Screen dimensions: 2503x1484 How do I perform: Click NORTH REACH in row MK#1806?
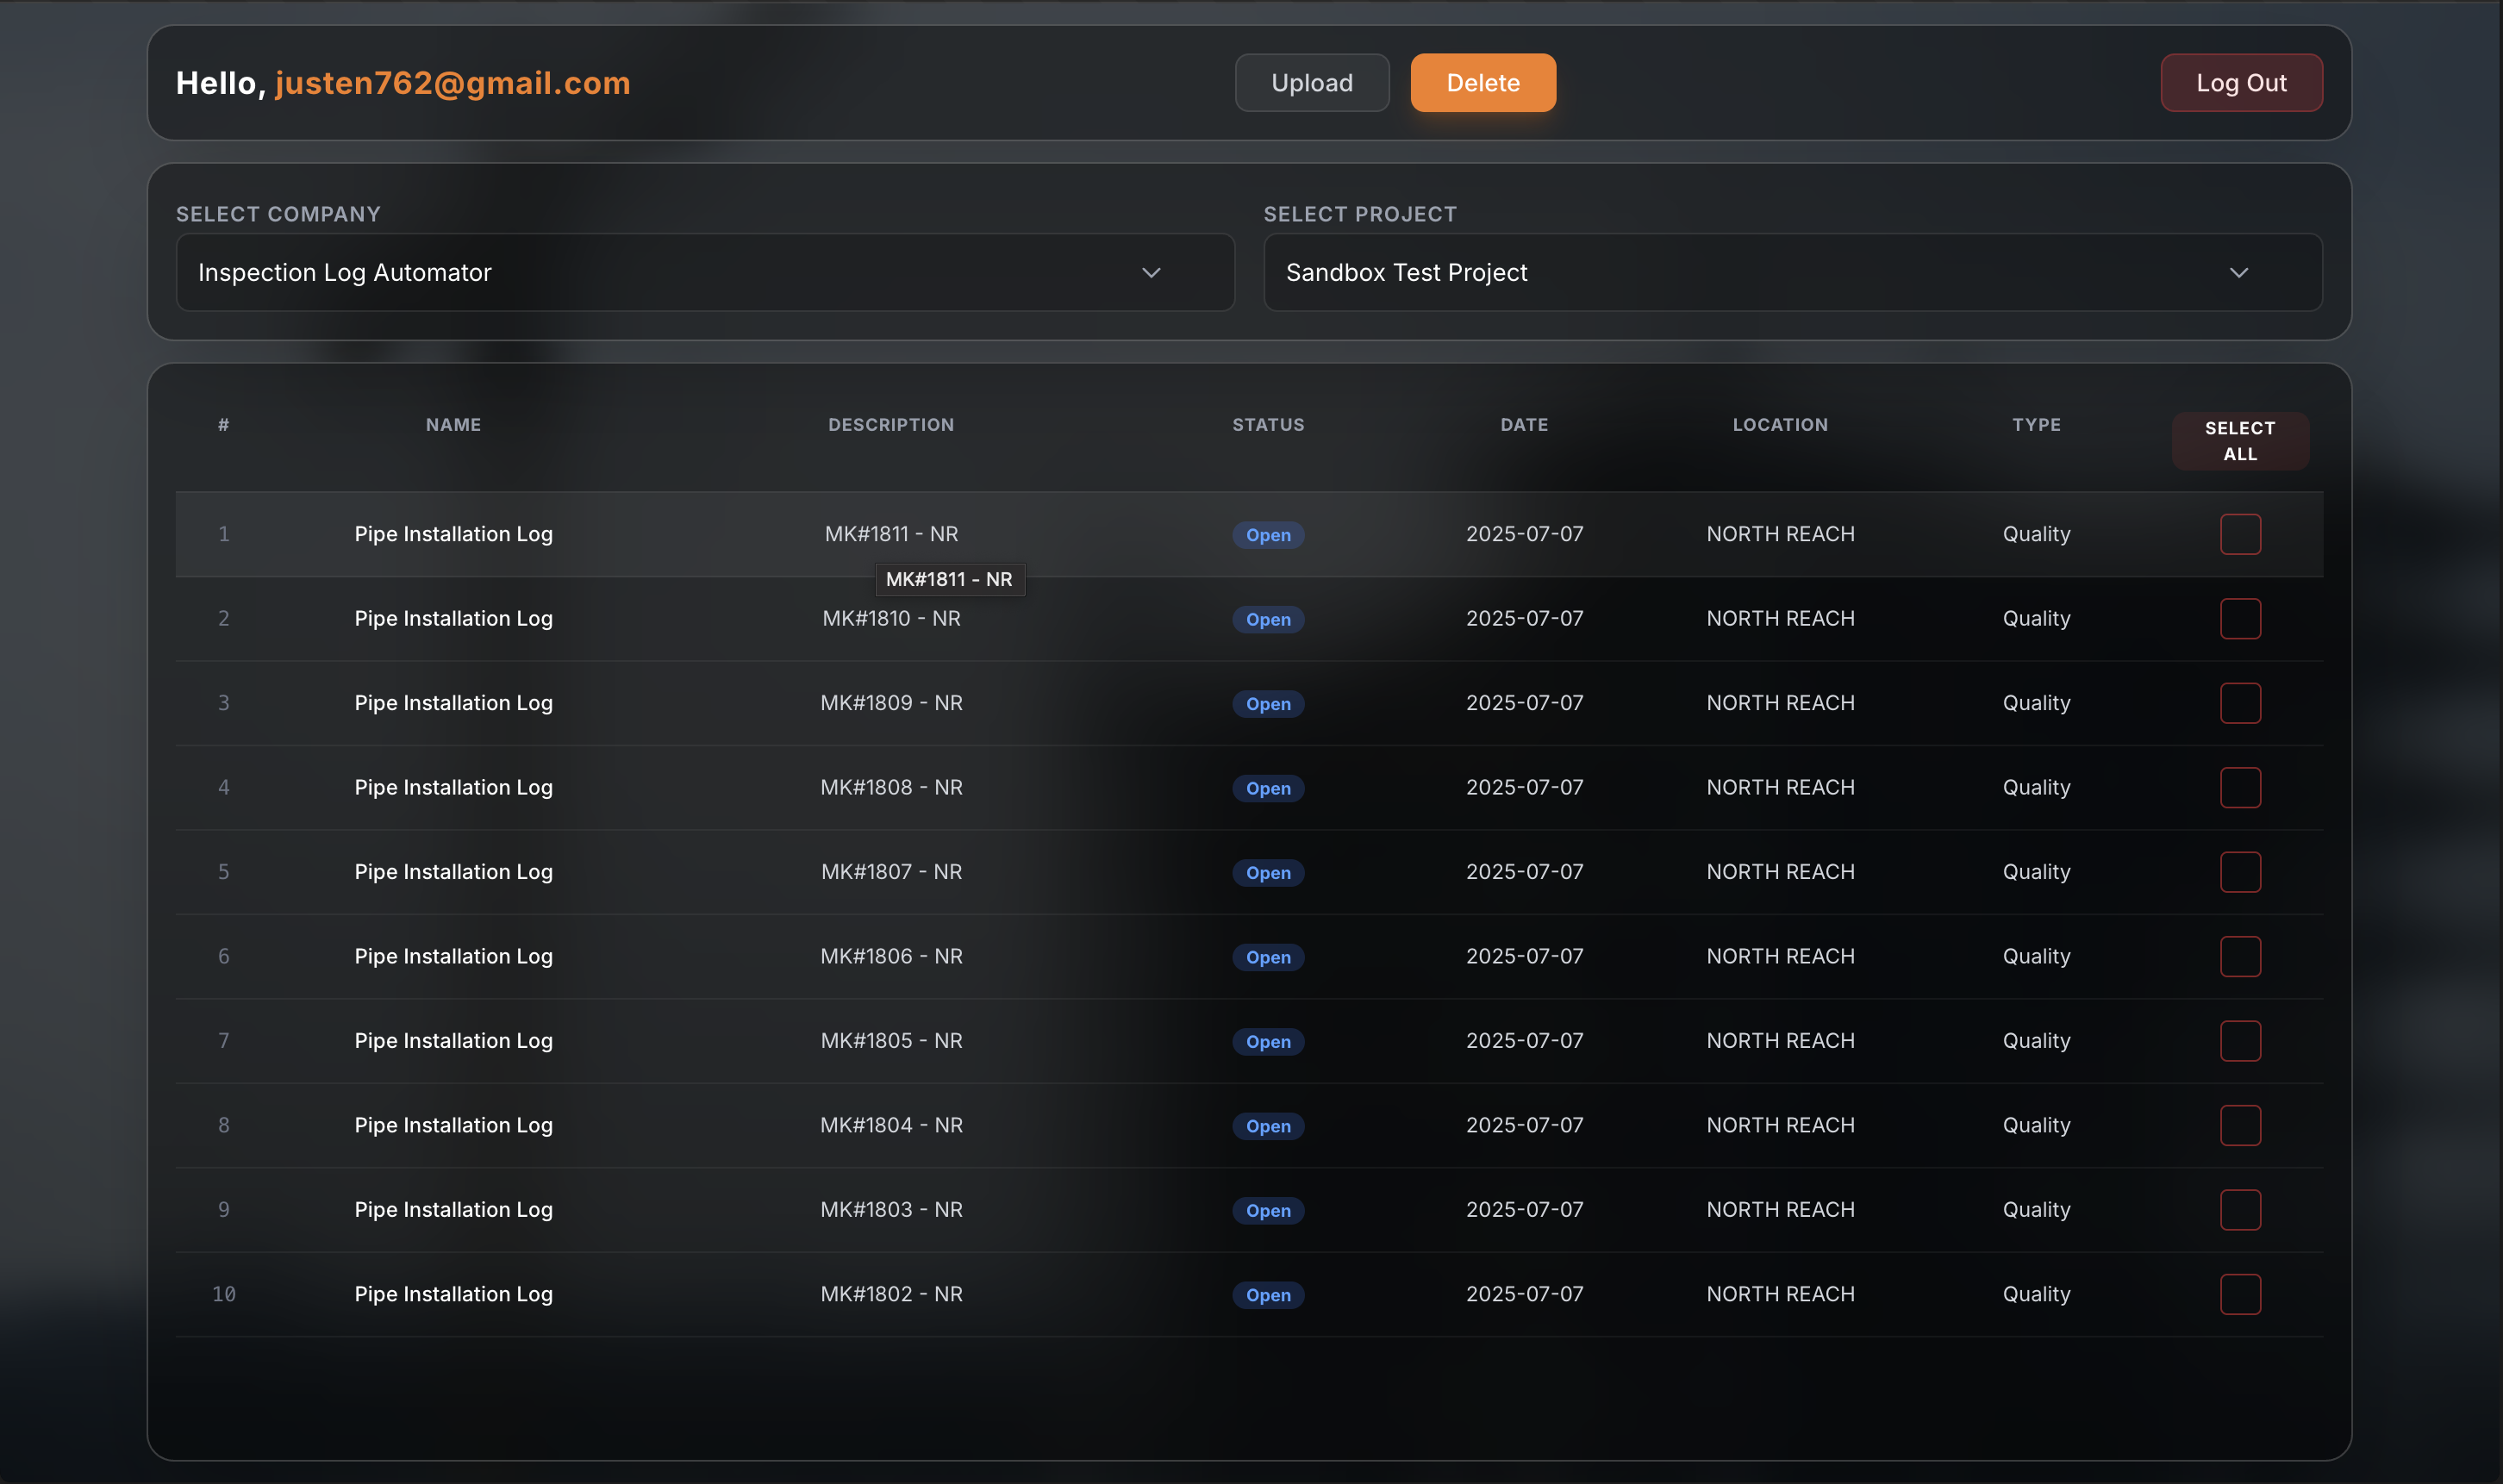tap(1780, 957)
